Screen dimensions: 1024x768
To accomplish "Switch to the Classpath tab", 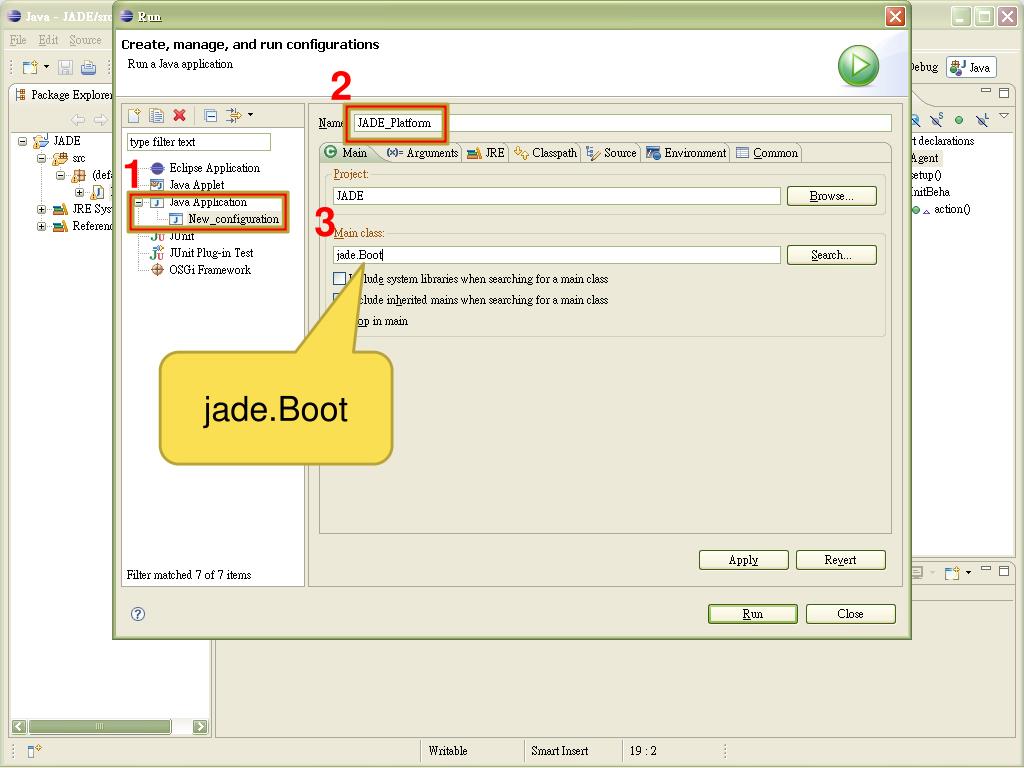I will [546, 153].
